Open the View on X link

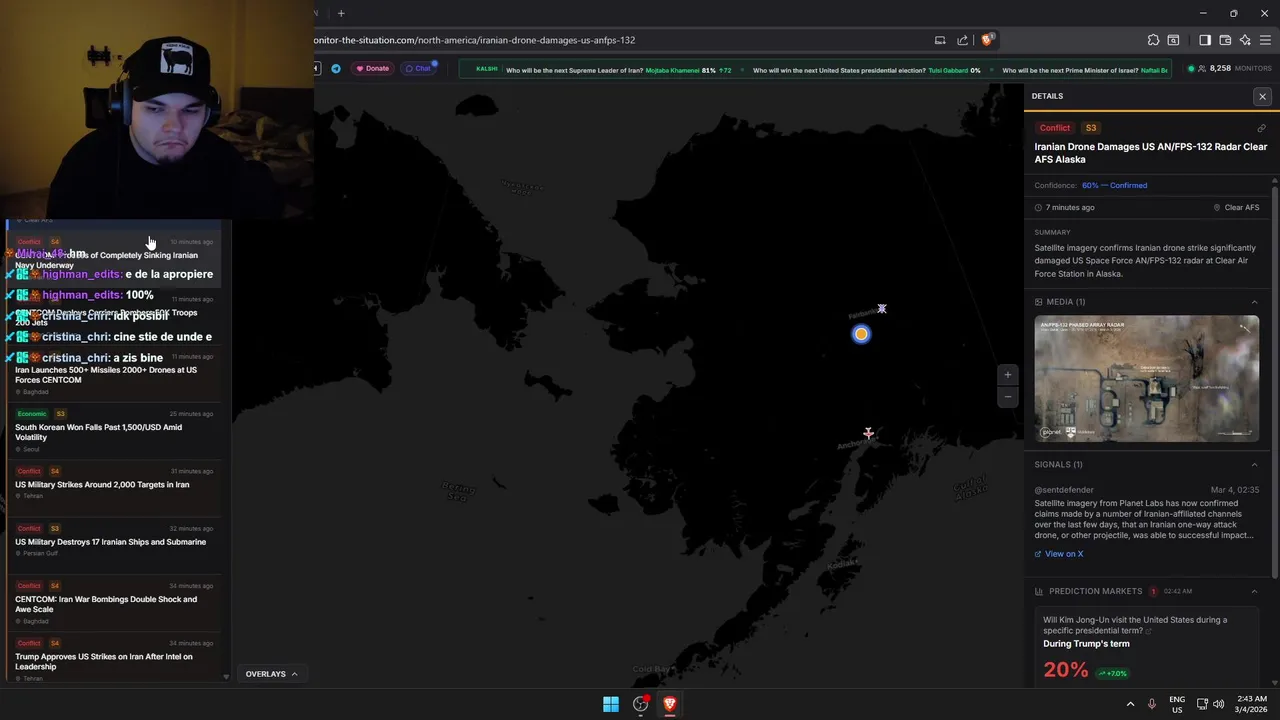(x=1059, y=554)
